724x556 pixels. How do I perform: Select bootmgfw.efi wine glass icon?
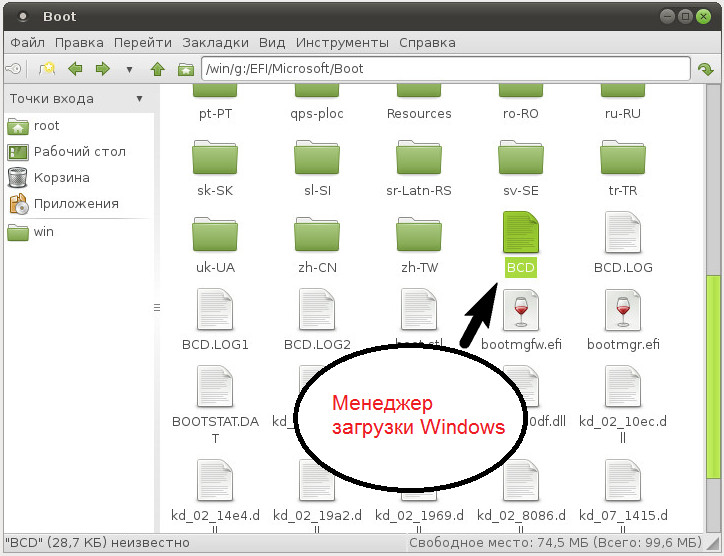[x=521, y=309]
